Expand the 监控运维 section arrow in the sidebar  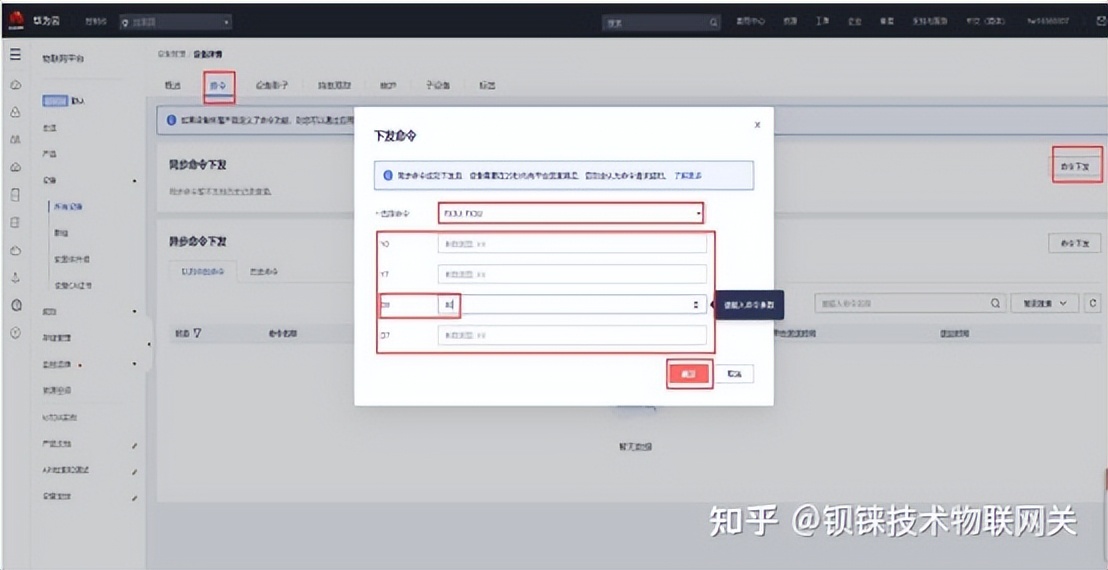134,364
